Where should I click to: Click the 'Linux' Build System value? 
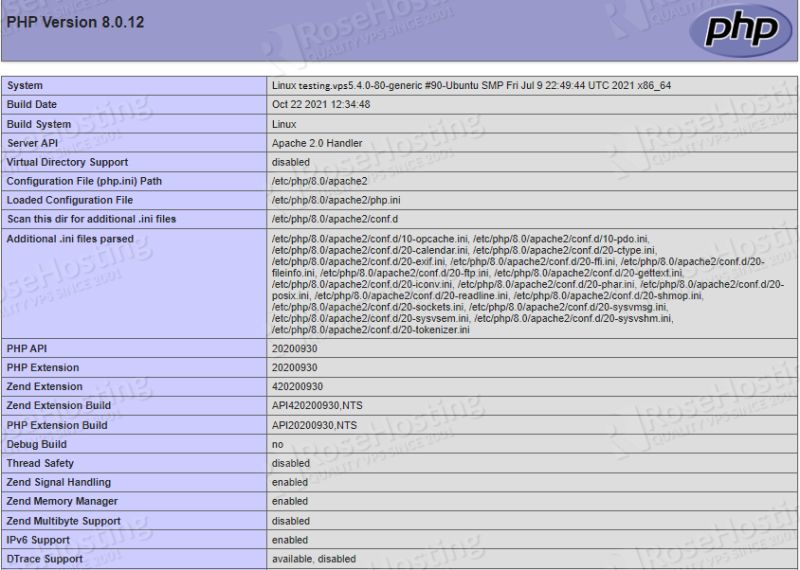[x=284, y=124]
